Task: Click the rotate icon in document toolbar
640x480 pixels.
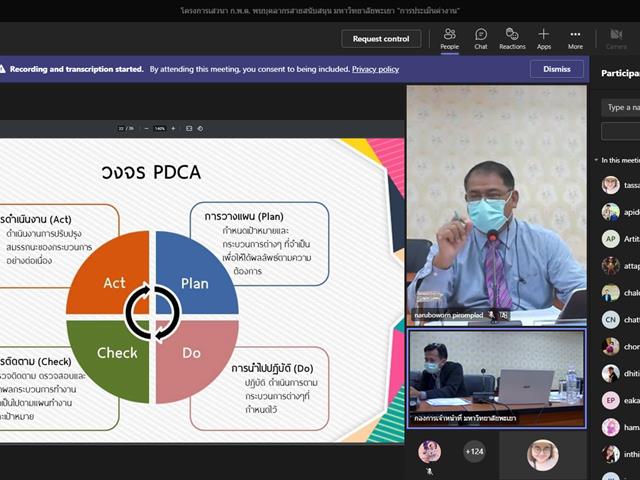Action: click(200, 129)
